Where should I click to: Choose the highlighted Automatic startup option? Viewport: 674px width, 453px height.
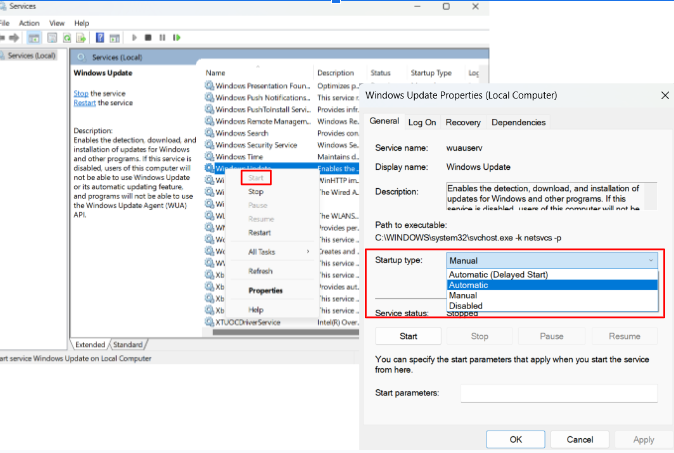coord(552,285)
